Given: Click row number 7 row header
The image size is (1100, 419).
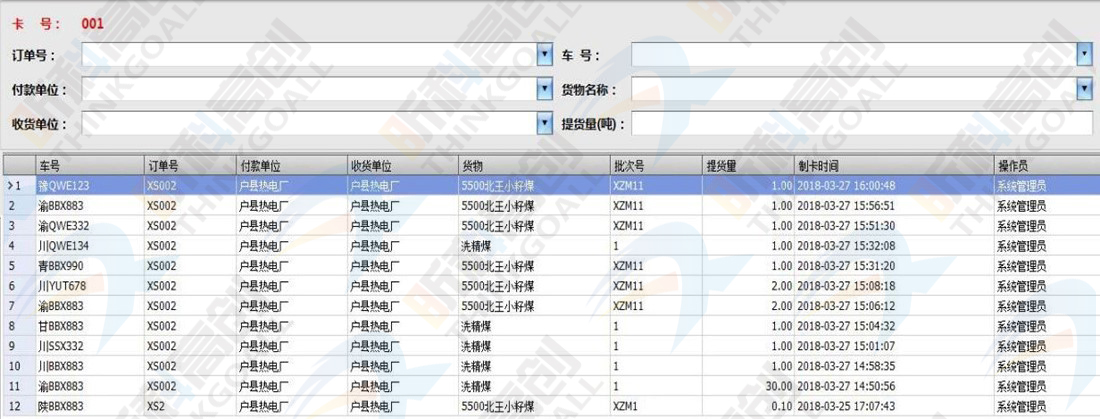Looking at the screenshot, I should point(18,307).
